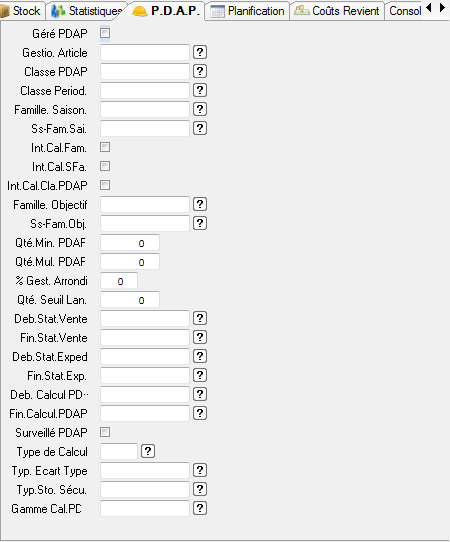The width and height of the screenshot is (450, 542).
Task: Open lookup for Fin.Calcul.PDAP field
Action: tap(200, 413)
